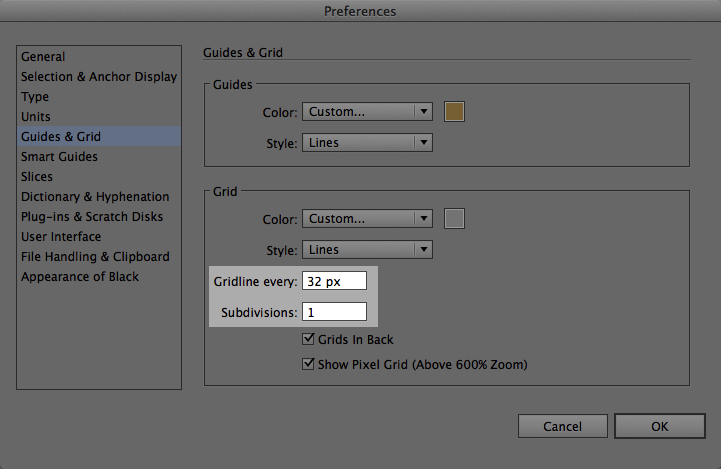This screenshot has height=469, width=721.
Task: Select Dictionary & Hyphenation category
Action: tap(99, 197)
